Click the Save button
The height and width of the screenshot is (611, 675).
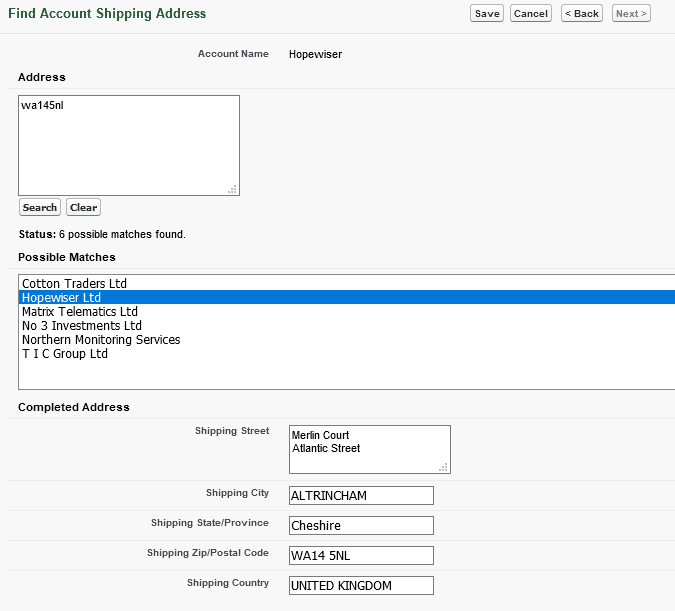tap(487, 13)
